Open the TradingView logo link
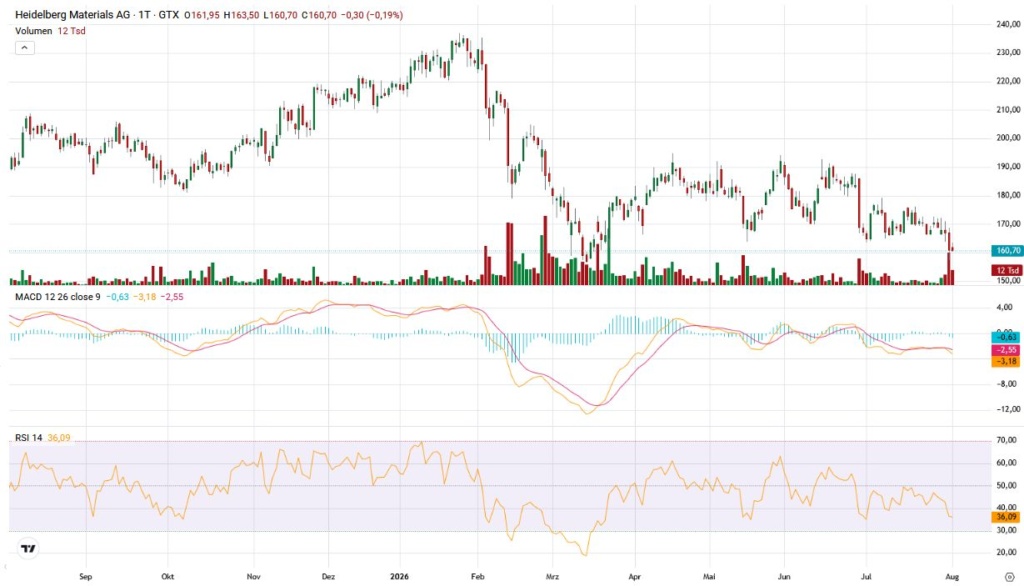1024x586 pixels. click(x=28, y=549)
